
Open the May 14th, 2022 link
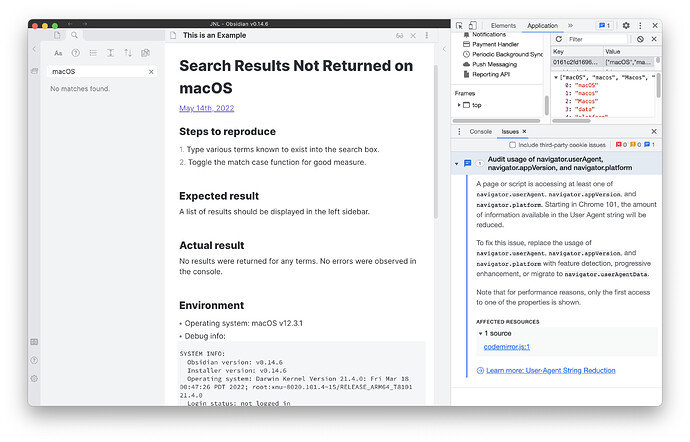(206, 108)
